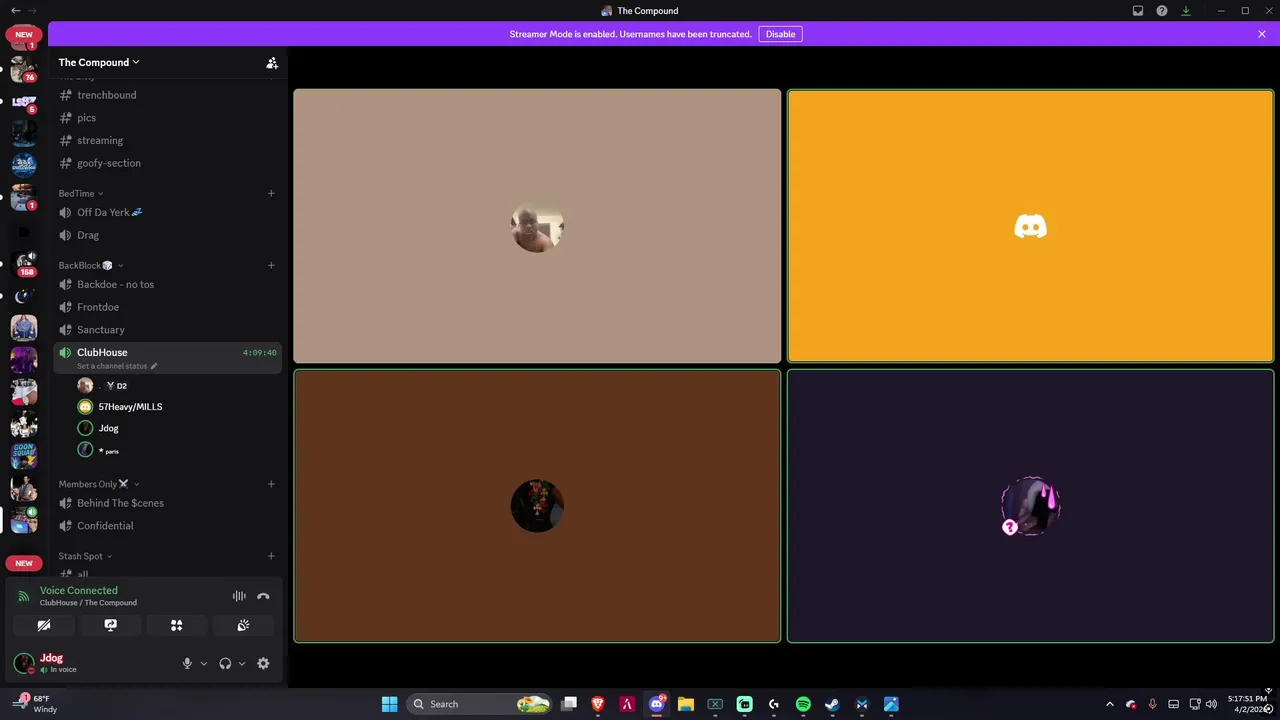Jump to new mentions at bottom
Viewport: 1280px width, 720px height.
pyautogui.click(x=24, y=563)
